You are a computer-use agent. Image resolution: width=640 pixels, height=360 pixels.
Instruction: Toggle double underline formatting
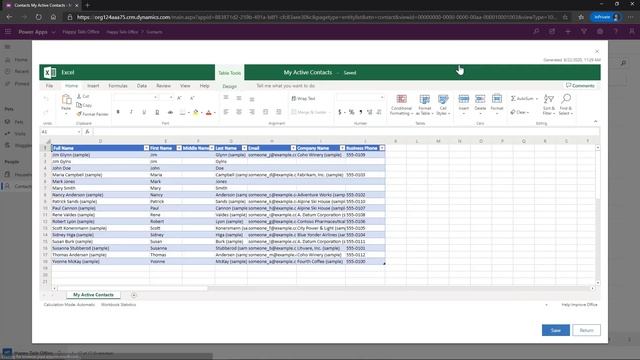[x=157, y=112]
